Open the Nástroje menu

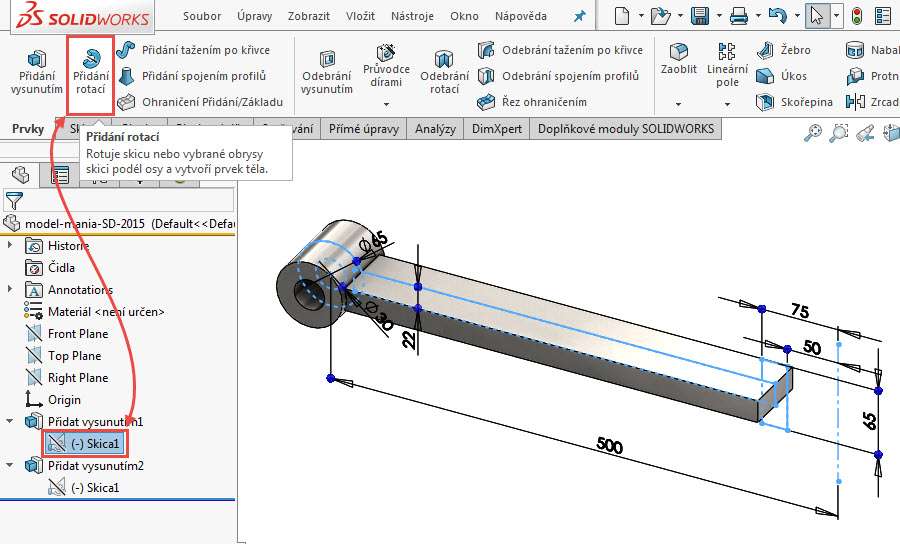tap(414, 17)
